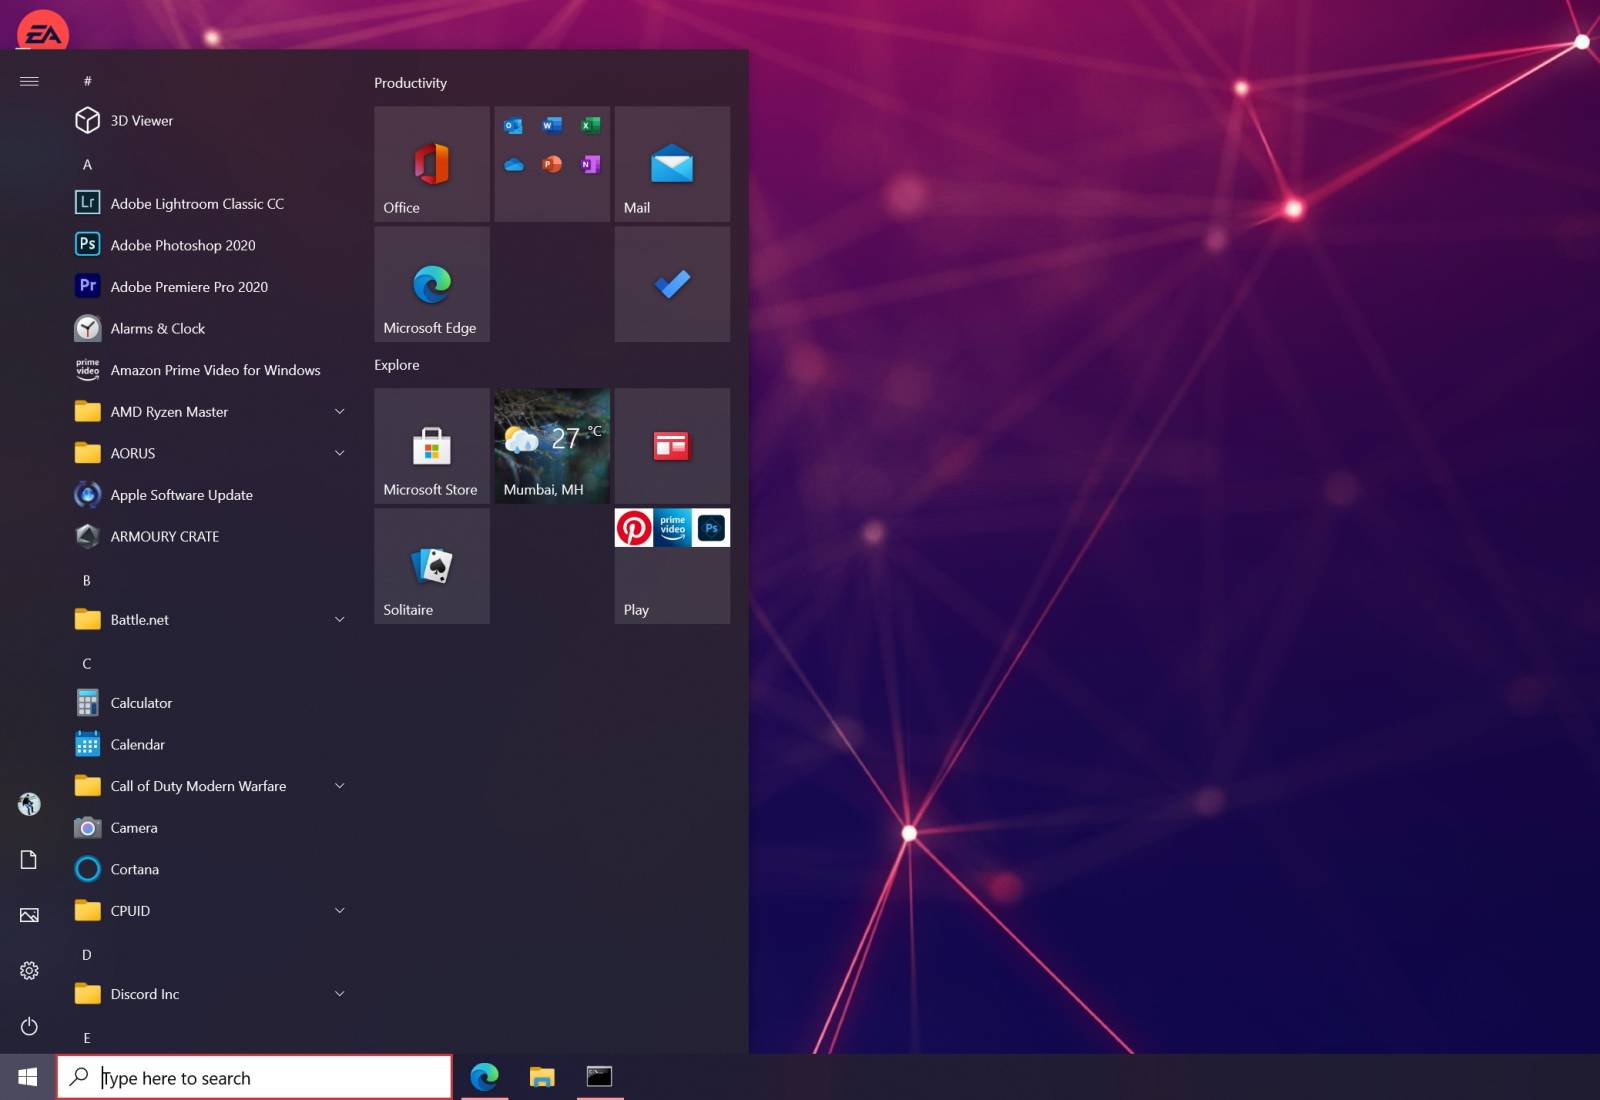Open the Office tile
Viewport: 1600px width, 1100px height.
click(x=432, y=164)
